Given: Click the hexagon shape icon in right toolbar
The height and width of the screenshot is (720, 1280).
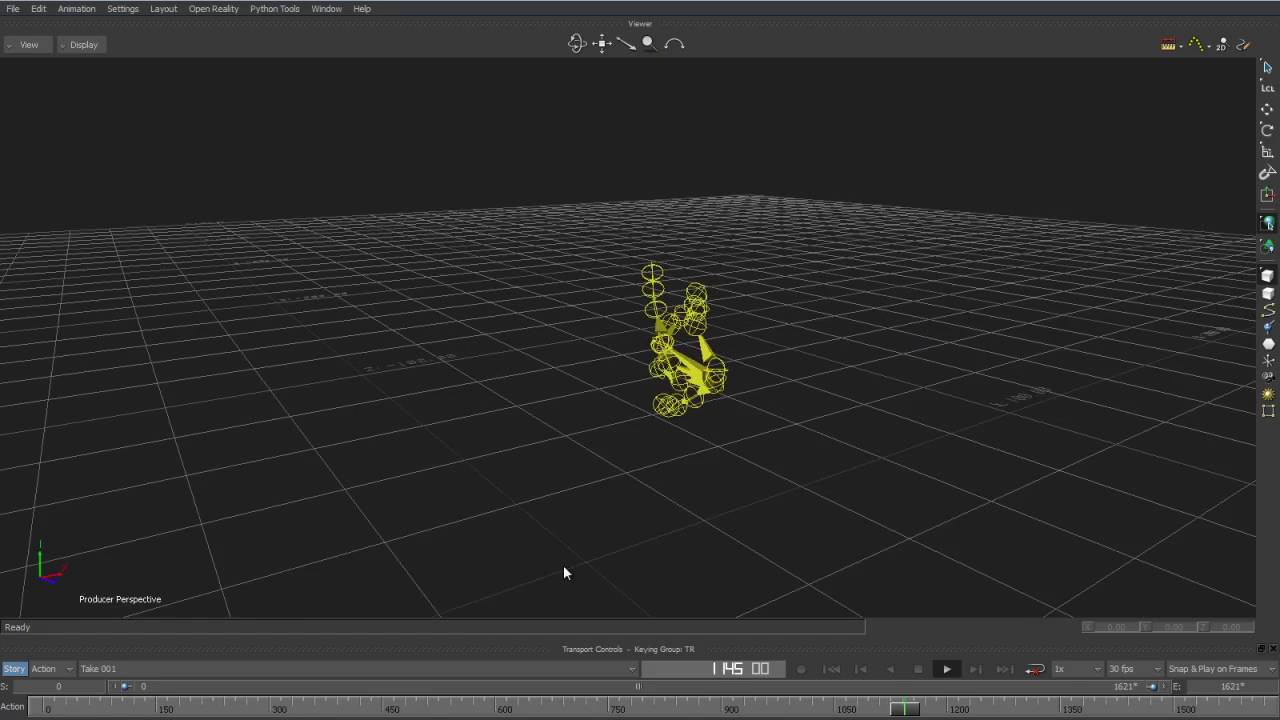Looking at the screenshot, I should (1268, 344).
